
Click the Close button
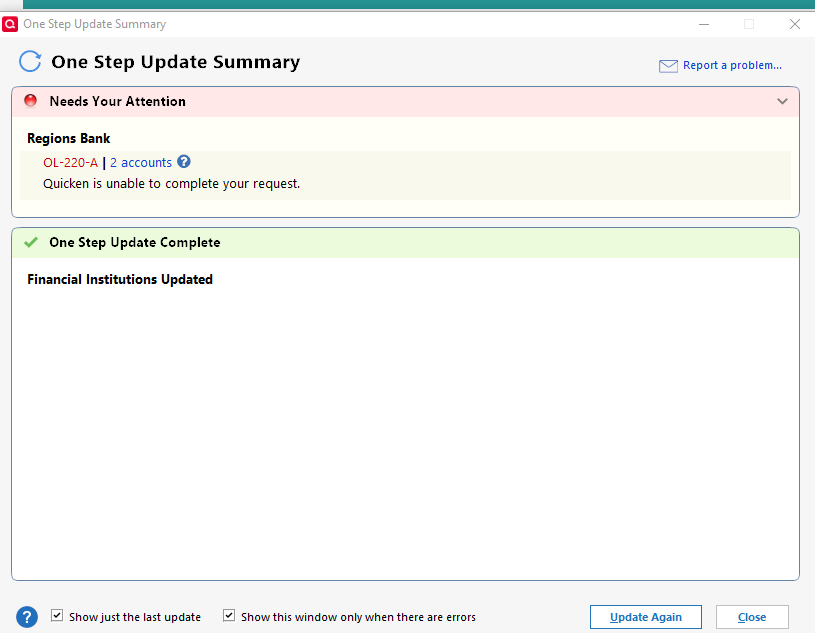pos(752,617)
